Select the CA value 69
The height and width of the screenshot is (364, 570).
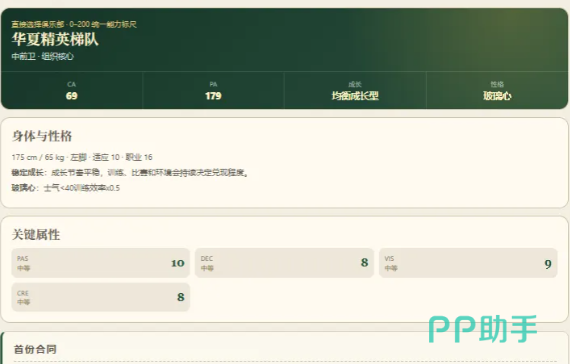click(72, 96)
